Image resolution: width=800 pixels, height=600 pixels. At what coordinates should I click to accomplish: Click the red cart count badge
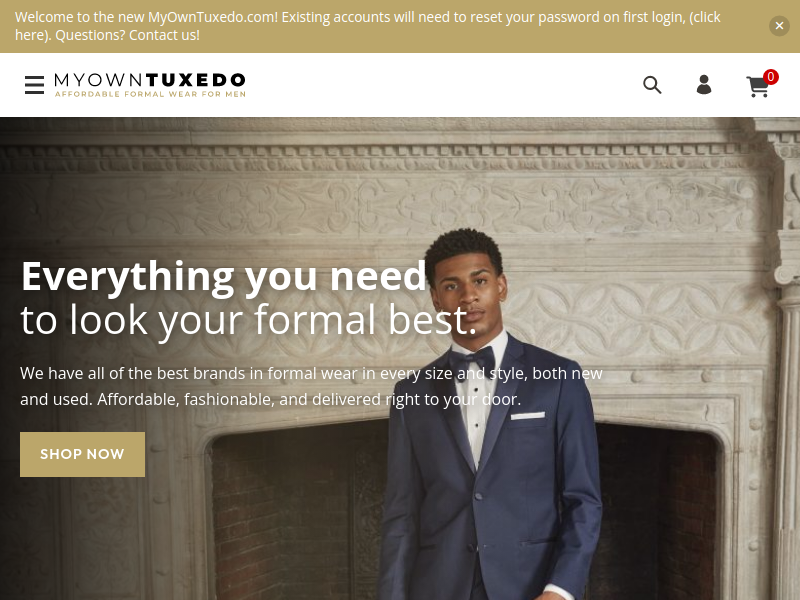[x=770, y=77]
